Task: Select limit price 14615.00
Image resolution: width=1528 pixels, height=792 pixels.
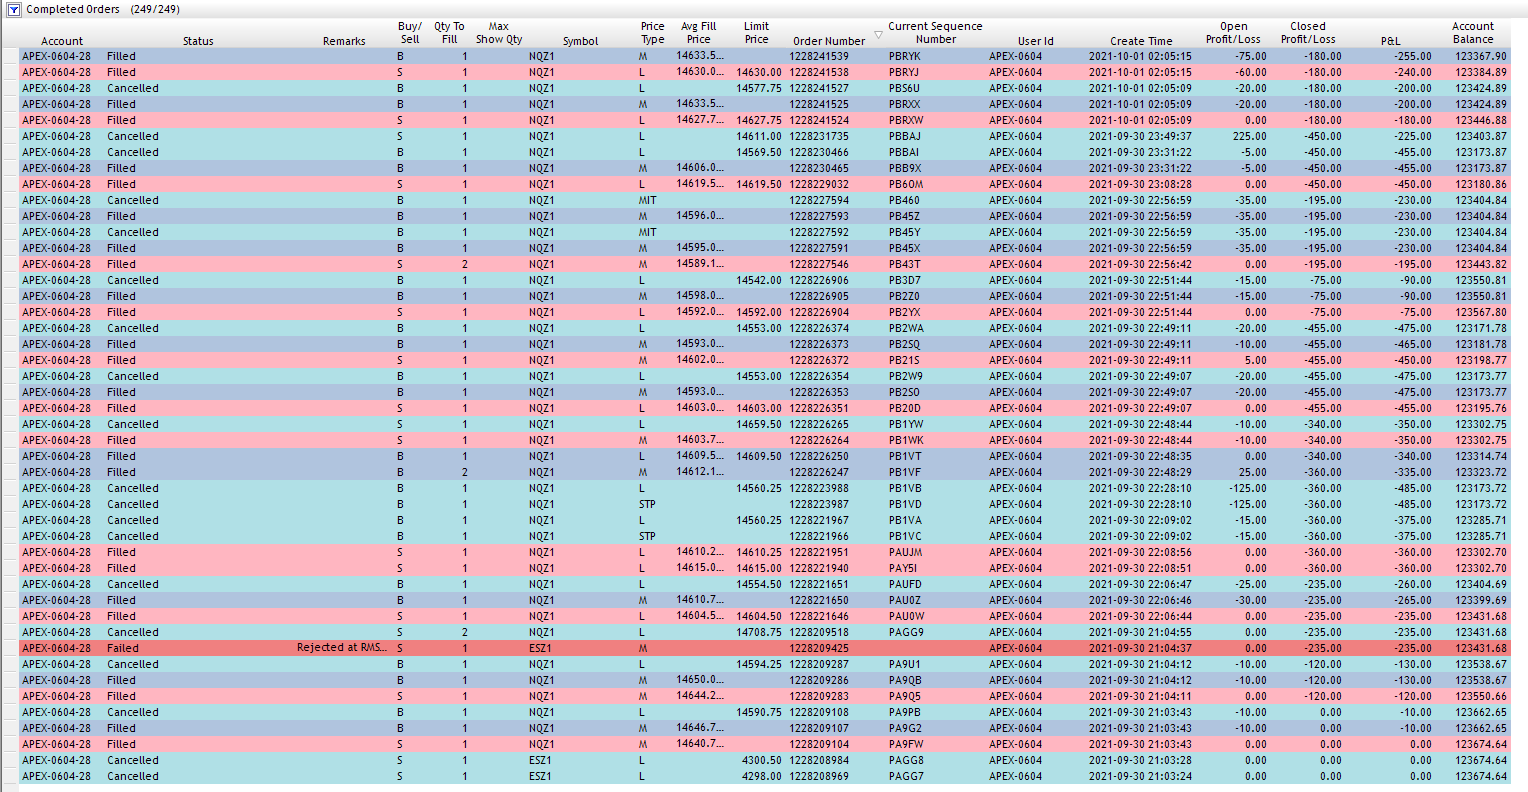Action: pos(759,568)
